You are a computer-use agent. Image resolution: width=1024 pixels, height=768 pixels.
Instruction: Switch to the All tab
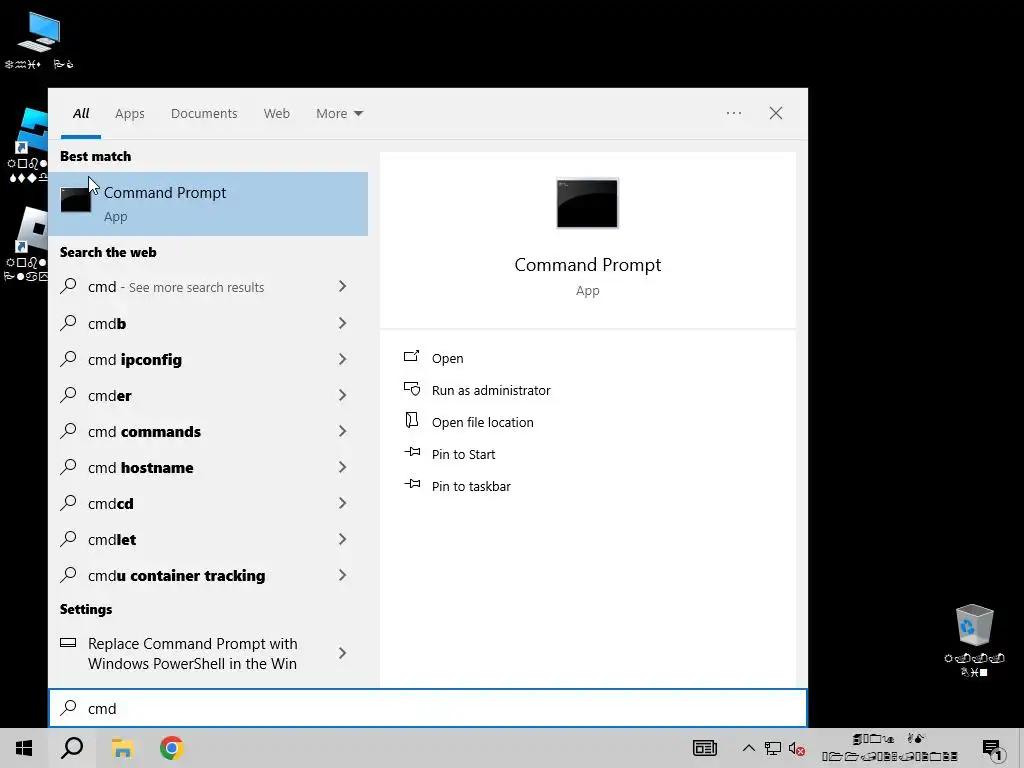(x=81, y=114)
